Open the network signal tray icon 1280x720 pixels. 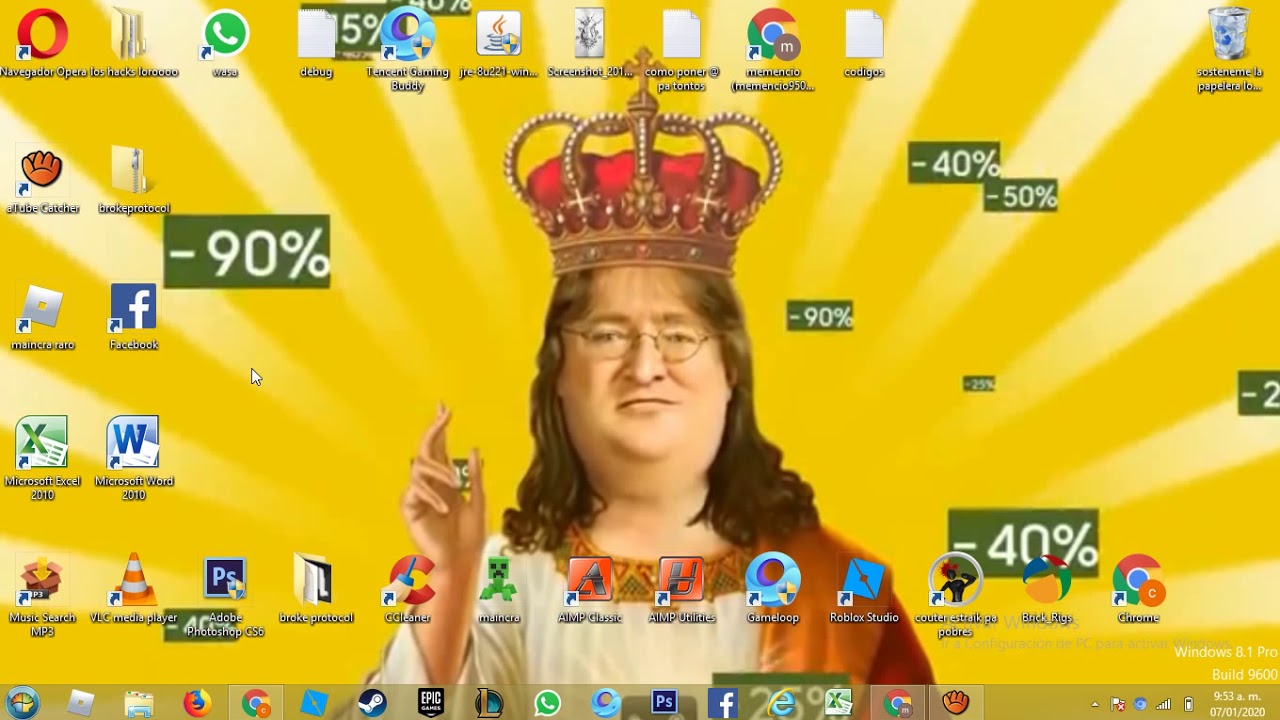[x=1163, y=704]
